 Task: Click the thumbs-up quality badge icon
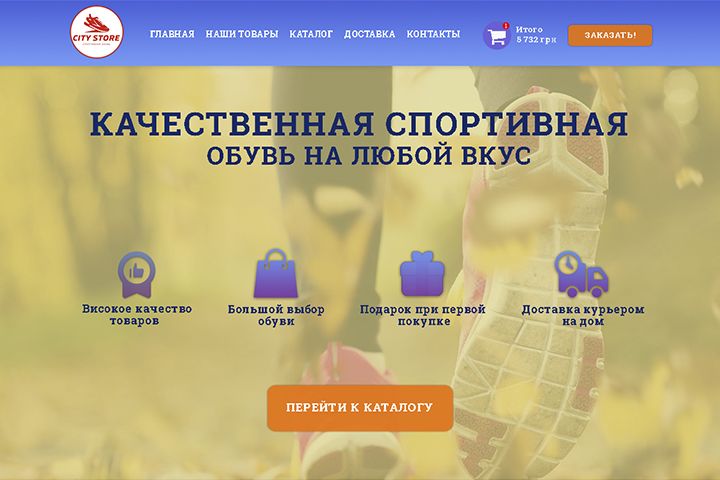point(136,274)
